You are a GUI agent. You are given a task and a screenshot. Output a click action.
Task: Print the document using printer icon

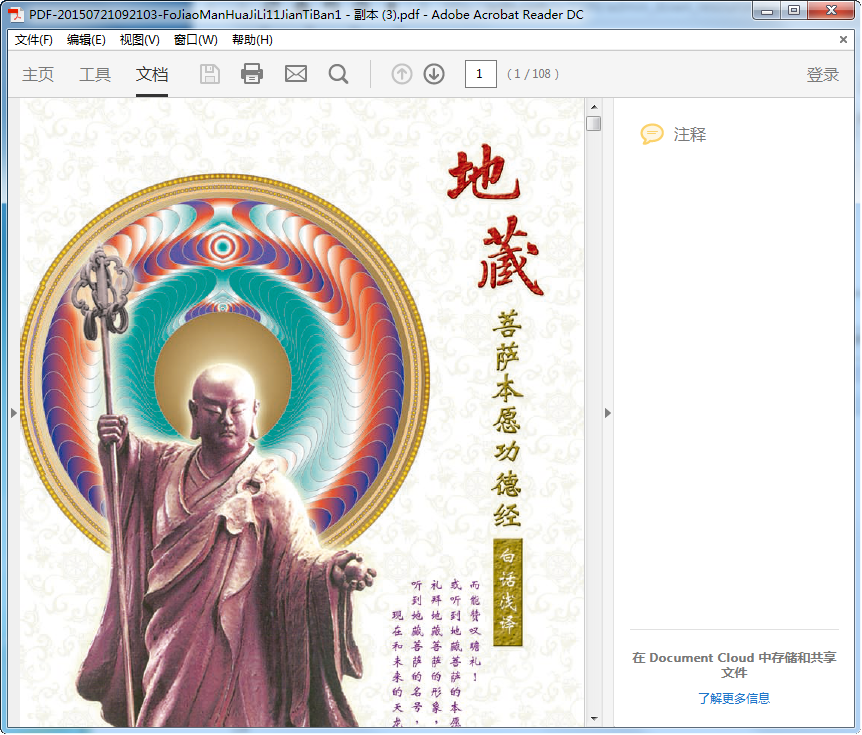252,74
